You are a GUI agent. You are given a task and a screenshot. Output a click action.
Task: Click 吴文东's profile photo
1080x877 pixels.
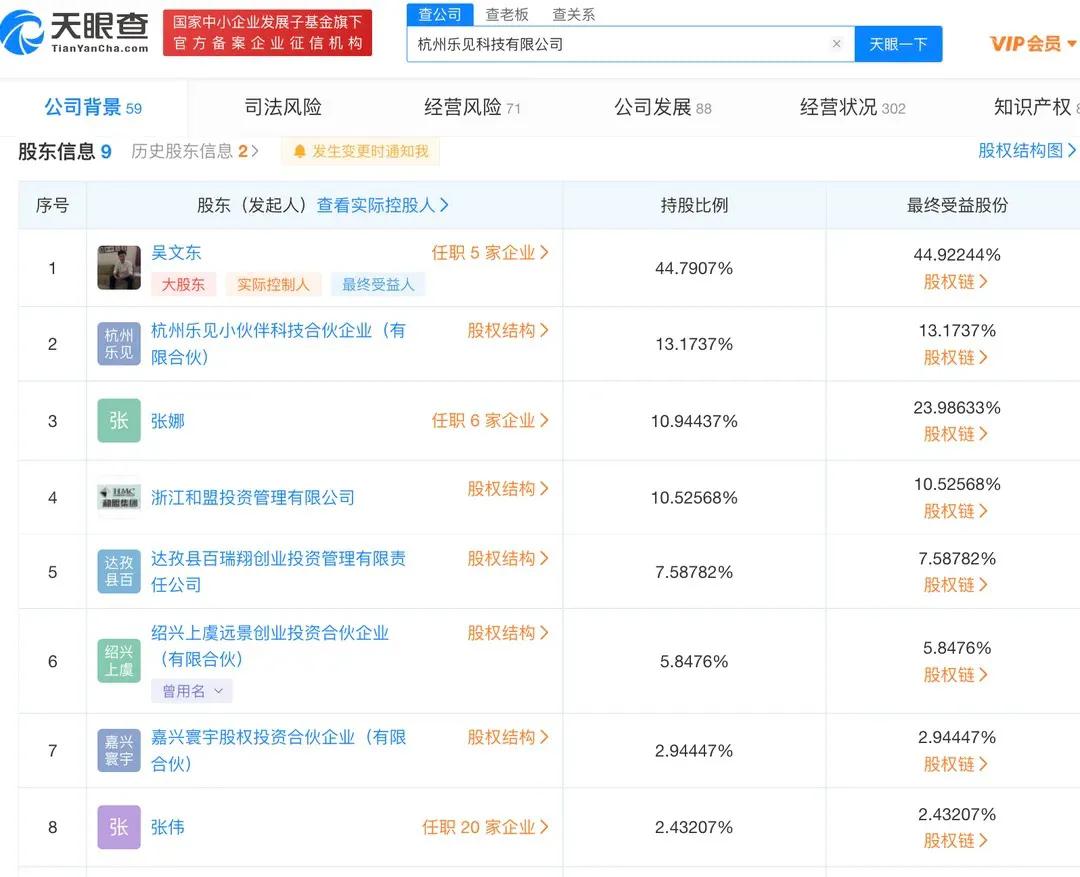click(119, 267)
